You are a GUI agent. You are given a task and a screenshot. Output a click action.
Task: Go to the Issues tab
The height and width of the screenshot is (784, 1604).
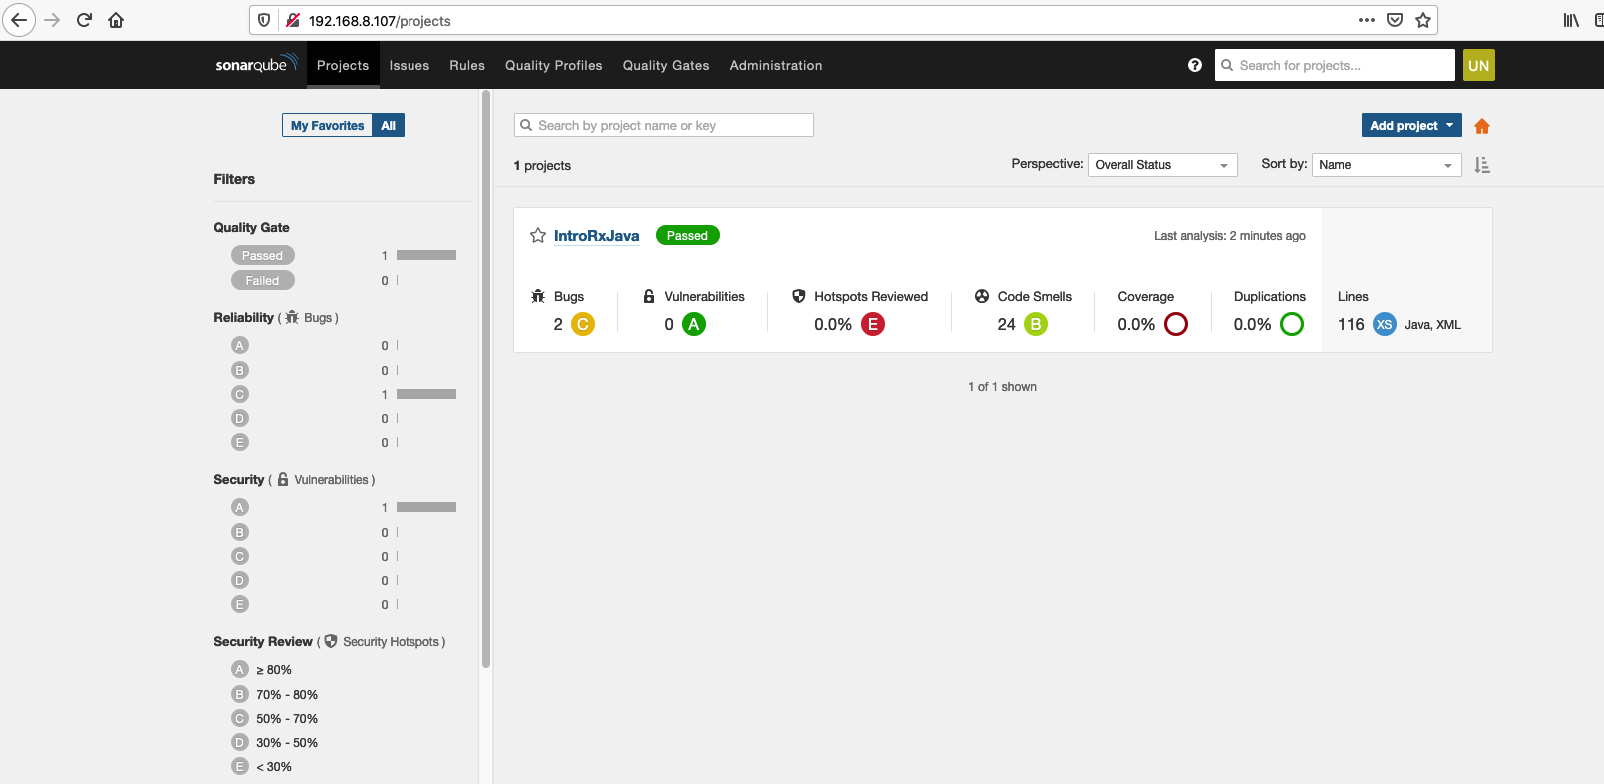pos(409,65)
